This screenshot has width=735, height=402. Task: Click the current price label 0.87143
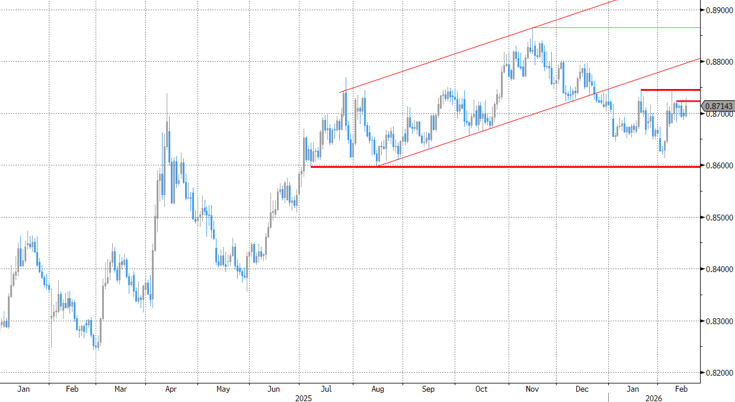(717, 105)
